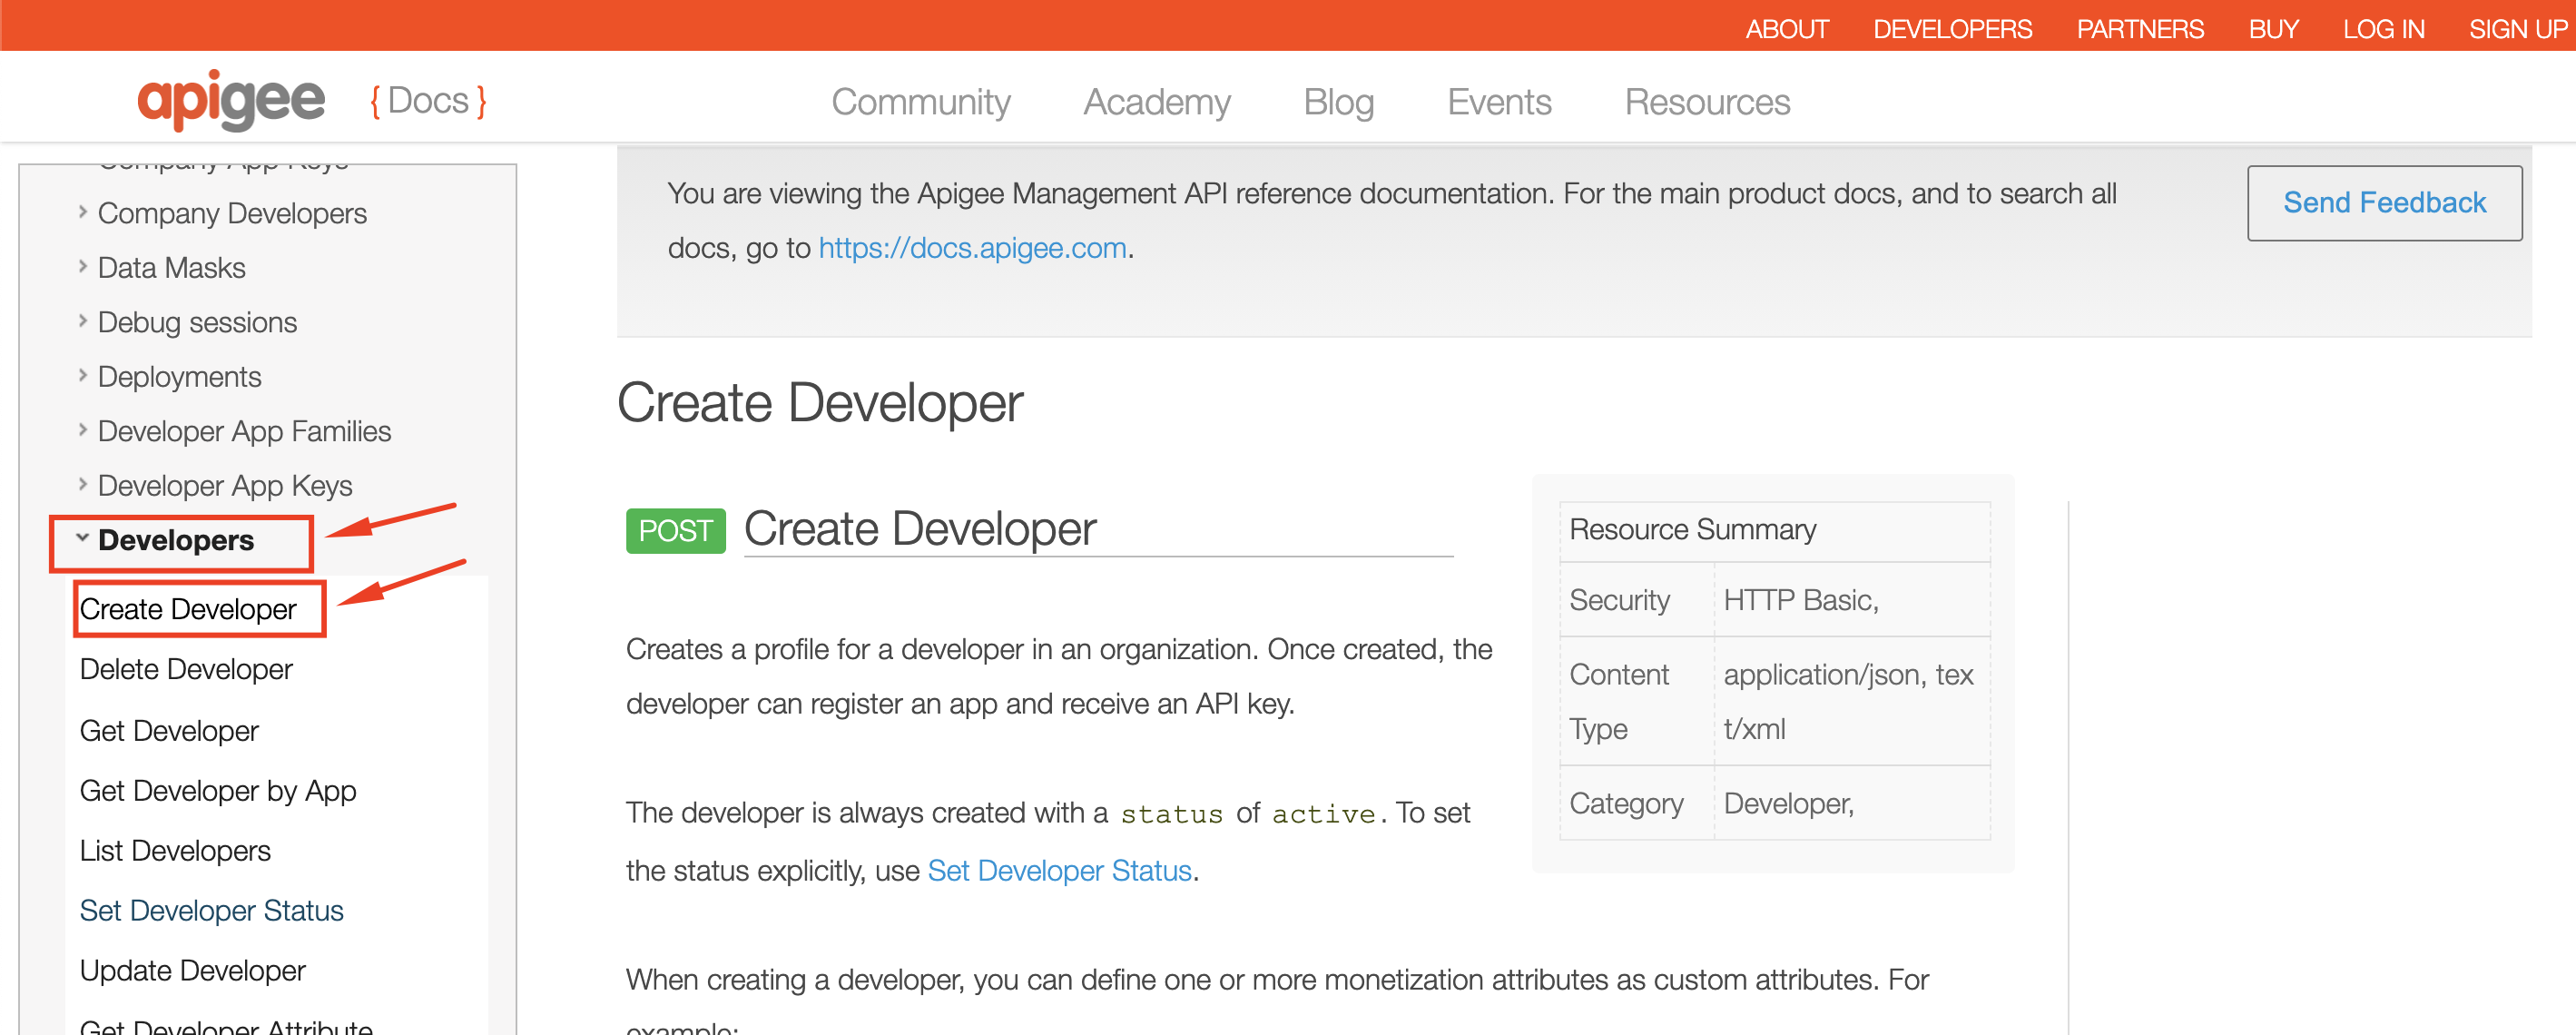Open List Developers in the sidebar
The height and width of the screenshot is (1035, 2576).
(x=175, y=851)
